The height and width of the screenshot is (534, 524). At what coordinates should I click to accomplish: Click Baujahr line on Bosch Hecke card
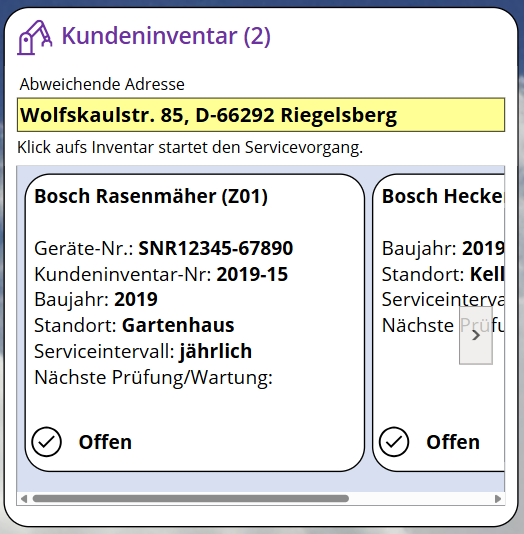point(443,248)
